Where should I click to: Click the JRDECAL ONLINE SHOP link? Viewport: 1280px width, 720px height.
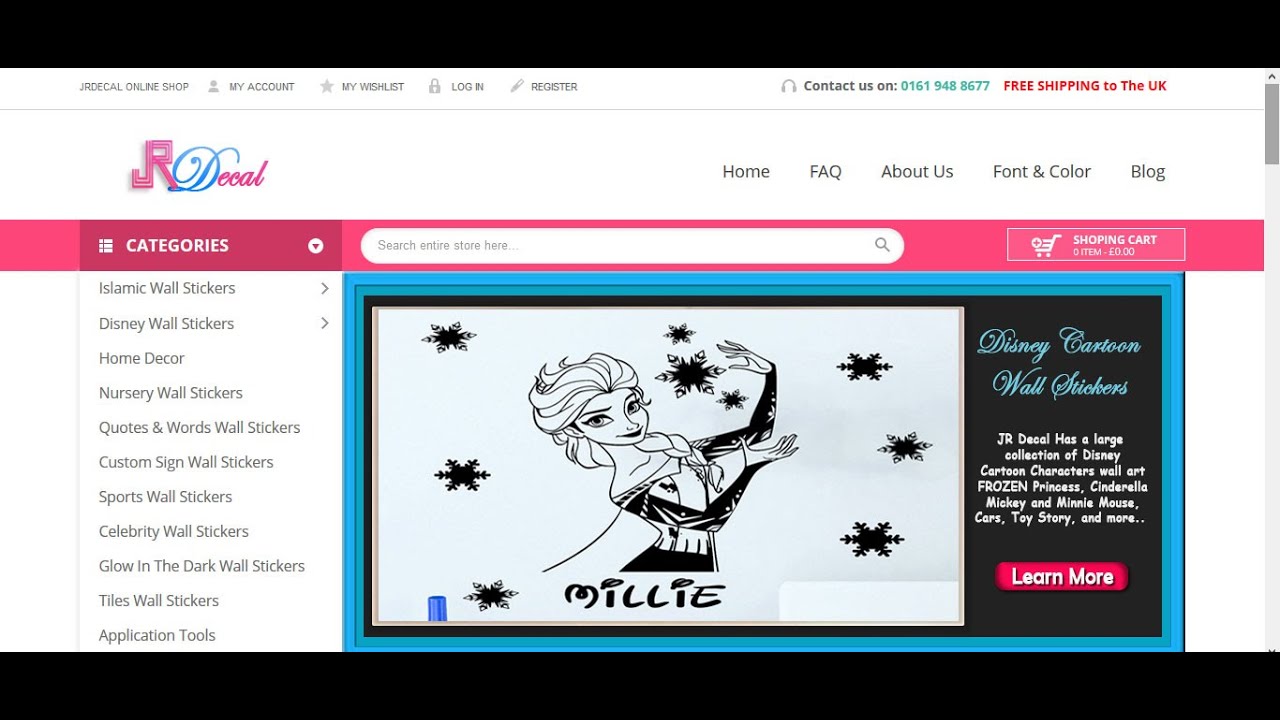(134, 87)
